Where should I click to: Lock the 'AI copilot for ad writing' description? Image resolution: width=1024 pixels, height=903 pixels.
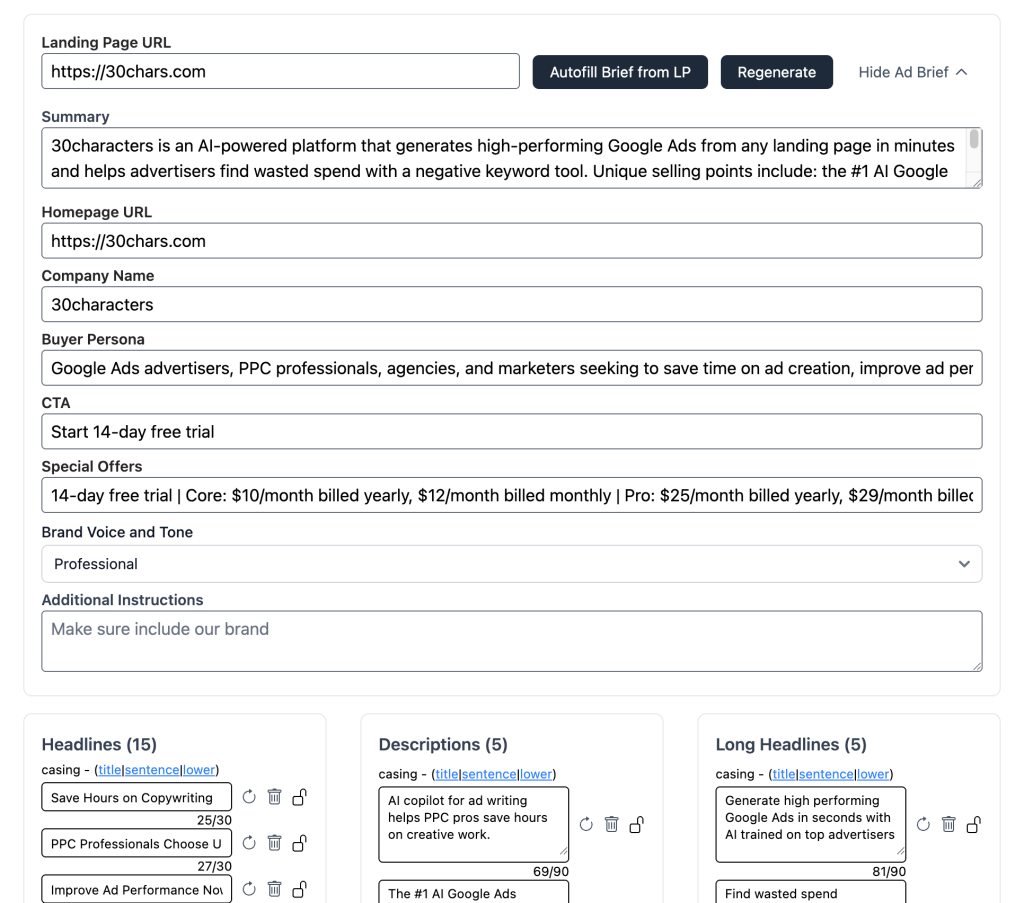pos(637,824)
